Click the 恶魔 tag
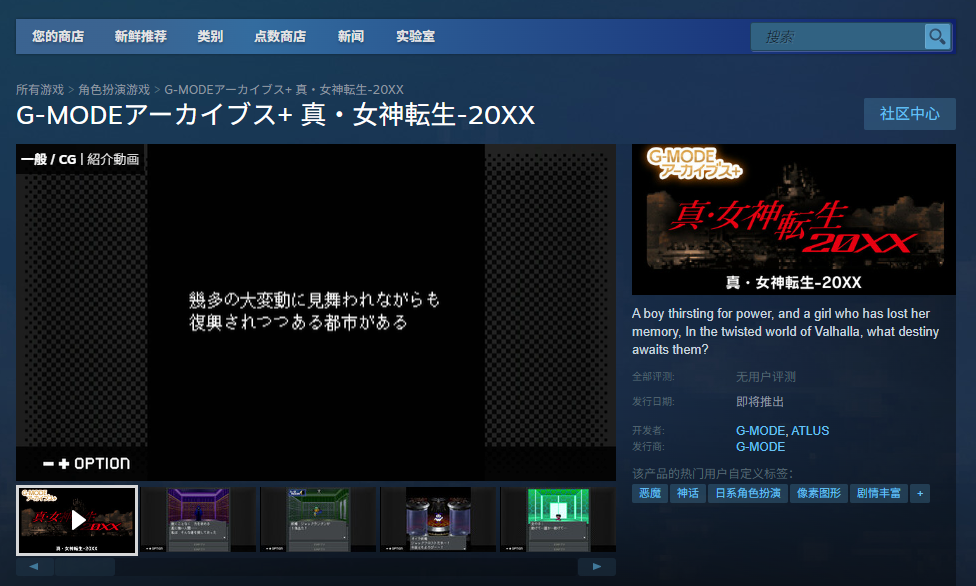Image resolution: width=976 pixels, height=586 pixels. click(x=649, y=492)
